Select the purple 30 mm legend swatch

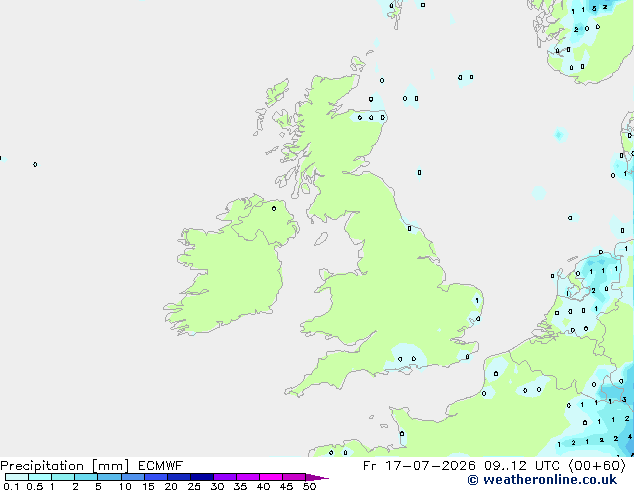225,477
